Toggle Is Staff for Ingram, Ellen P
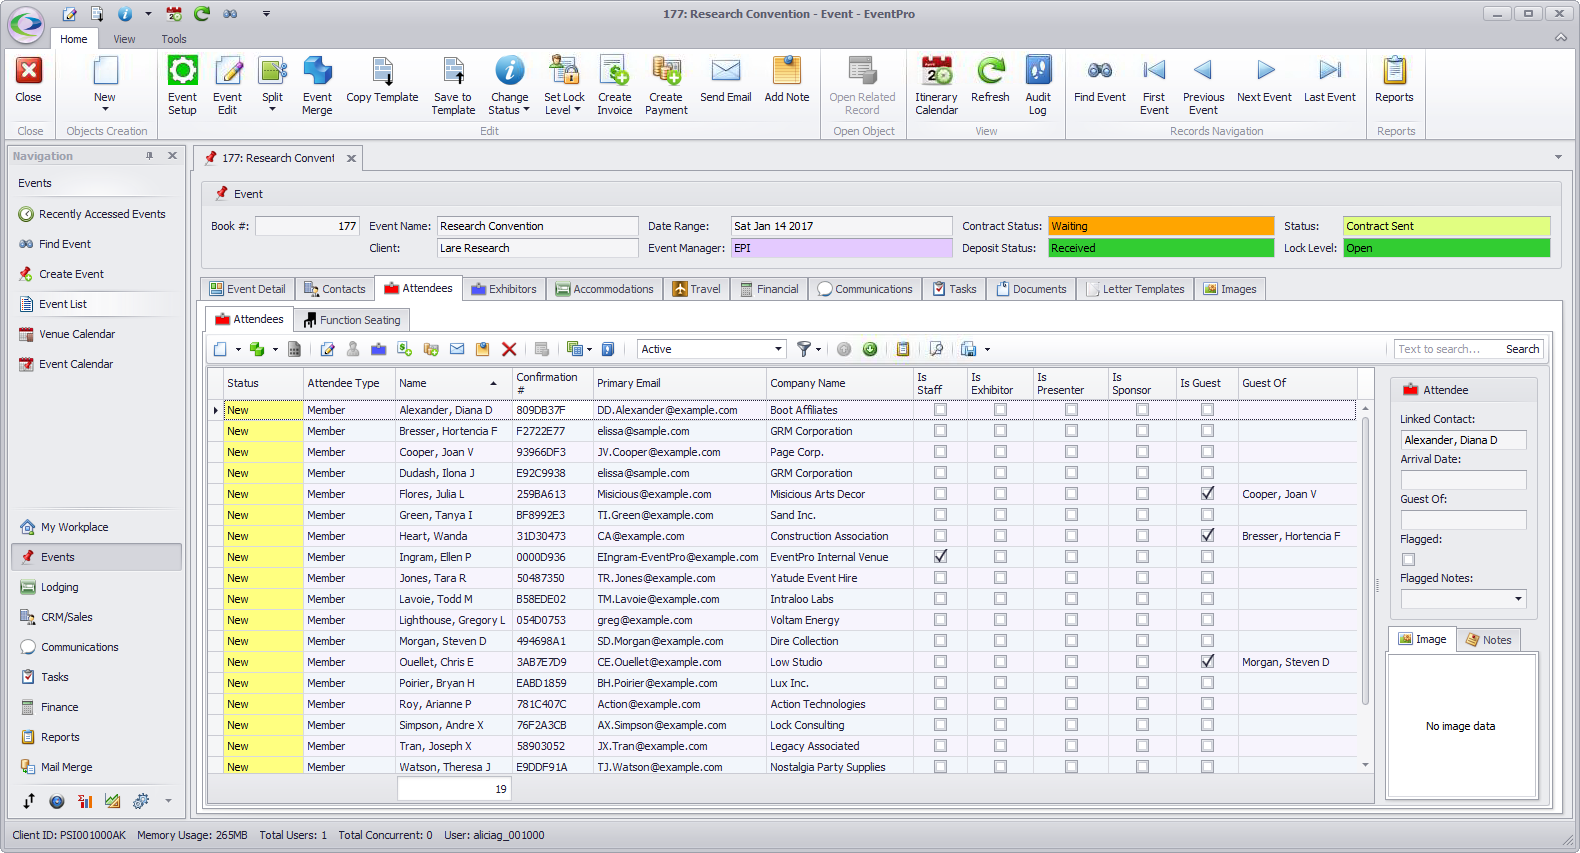 [940, 557]
